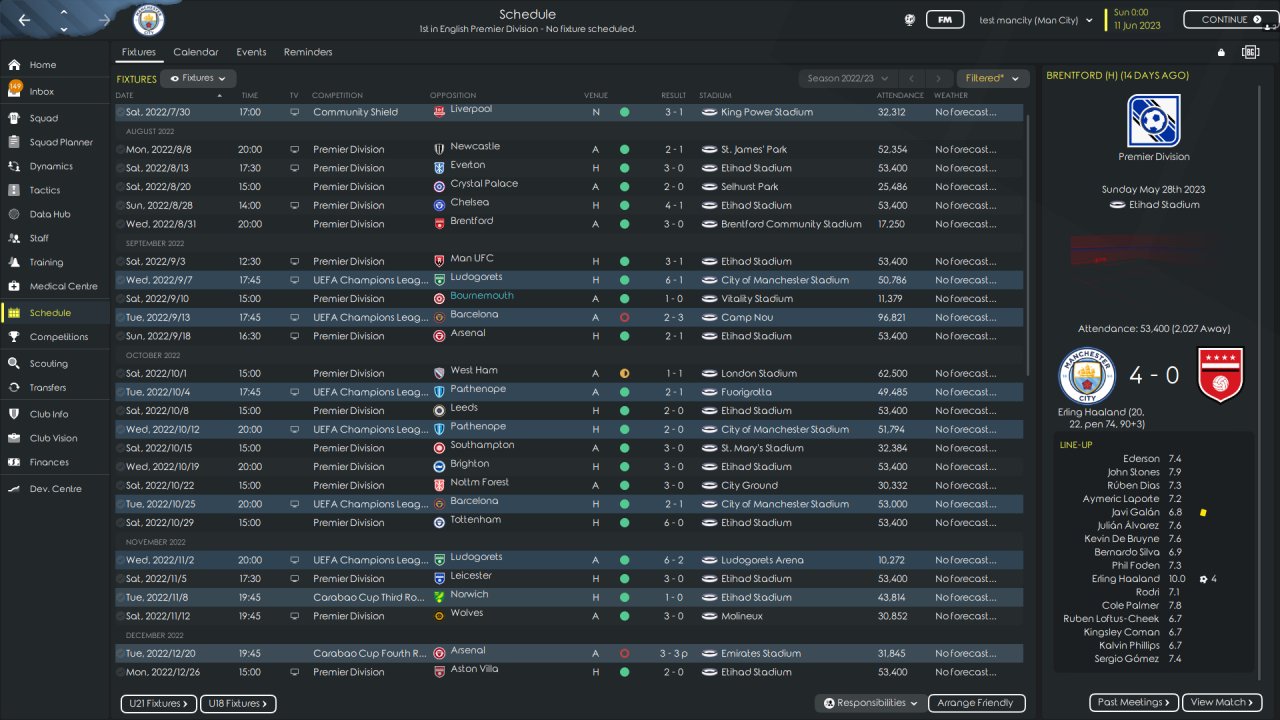Click the Transfers arrows icon
Viewport: 1280px width, 720px height.
(14, 388)
